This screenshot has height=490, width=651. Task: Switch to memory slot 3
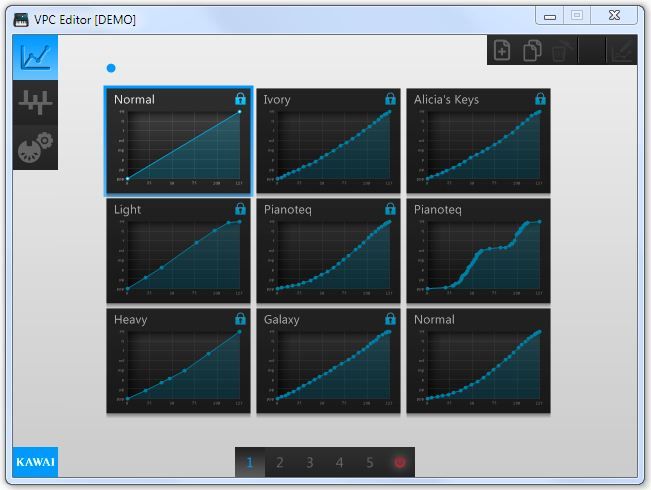(x=310, y=462)
